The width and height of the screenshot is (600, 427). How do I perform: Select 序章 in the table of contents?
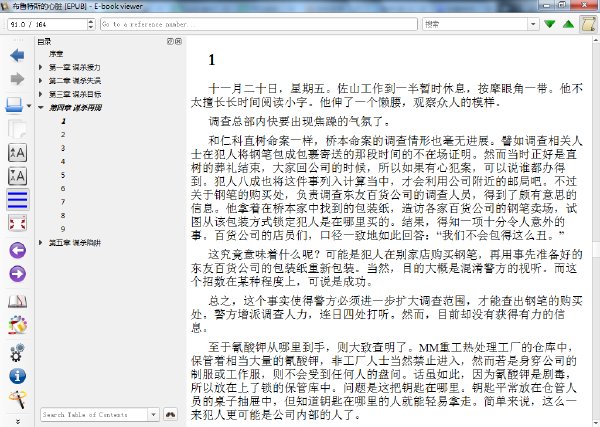(x=56, y=54)
